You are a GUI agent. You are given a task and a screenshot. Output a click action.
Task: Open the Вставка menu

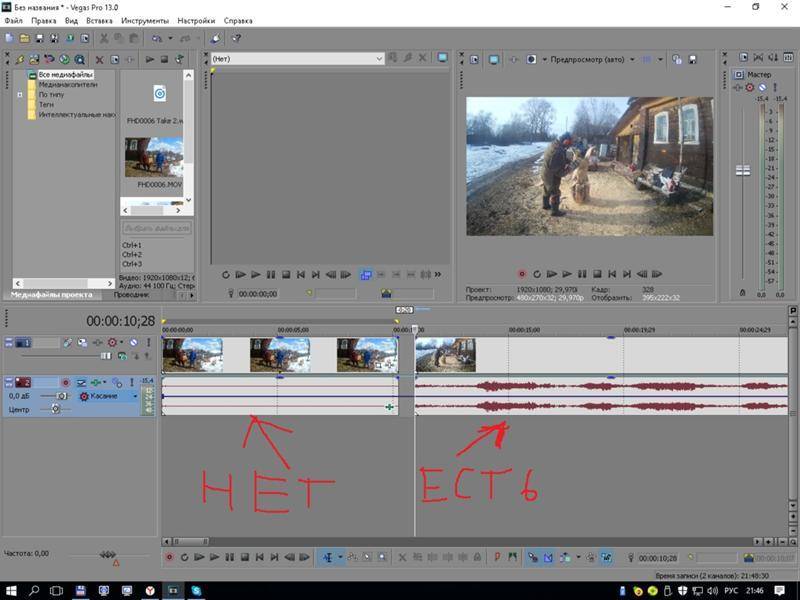(99, 21)
